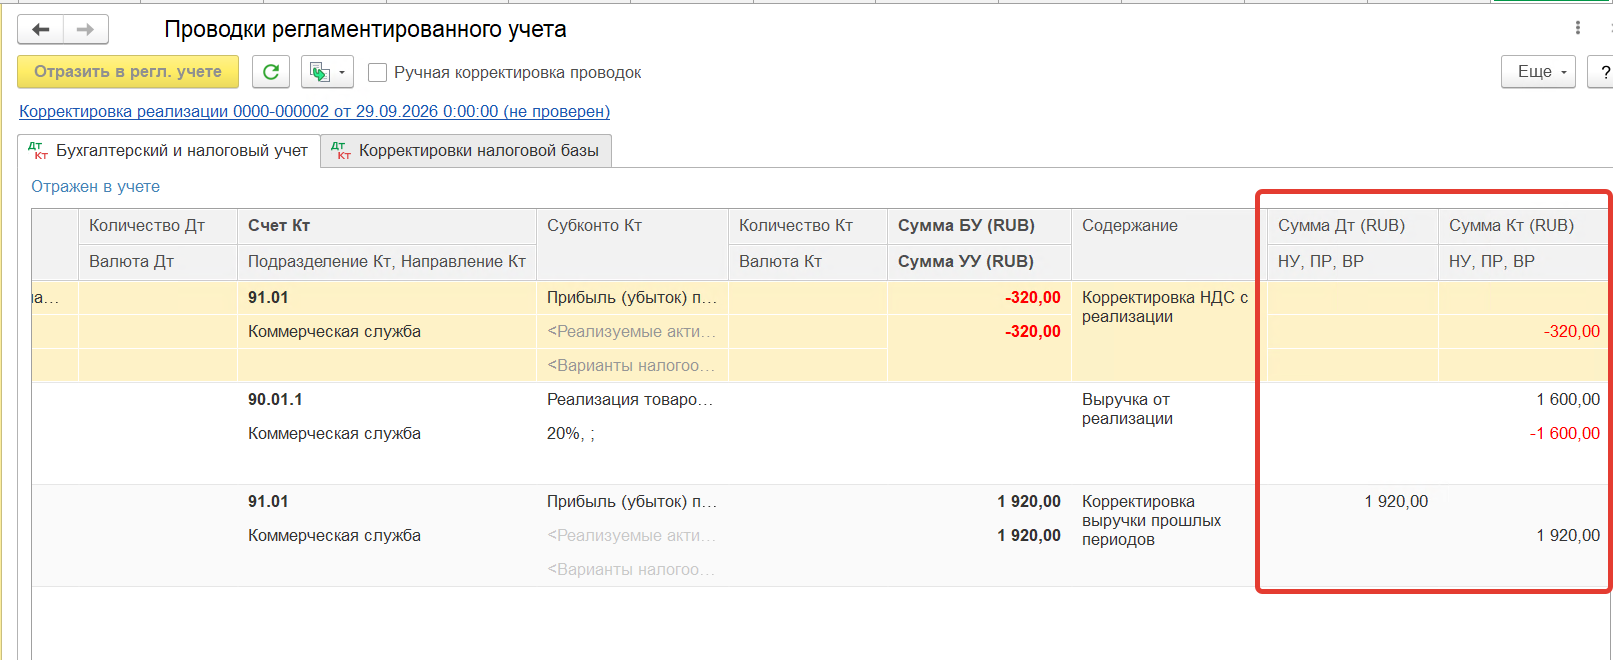Click the Реализация товаро… subconto cell
Screen dimensions: 1613x660
[x=632, y=400]
